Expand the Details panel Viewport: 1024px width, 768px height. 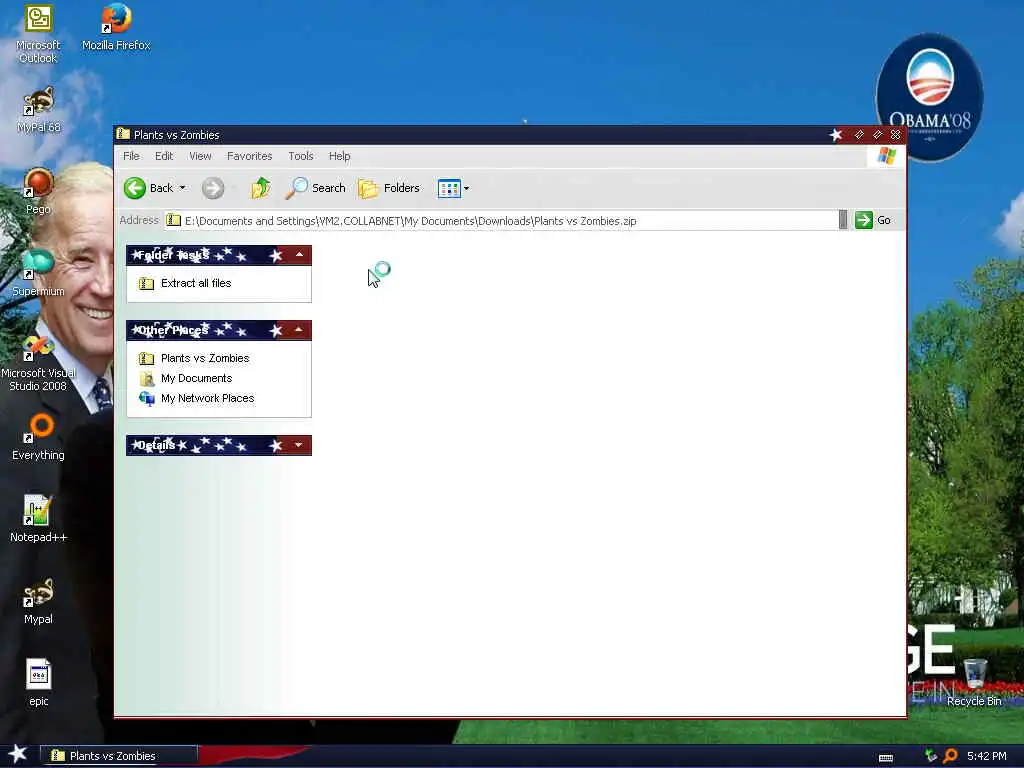[x=299, y=445]
